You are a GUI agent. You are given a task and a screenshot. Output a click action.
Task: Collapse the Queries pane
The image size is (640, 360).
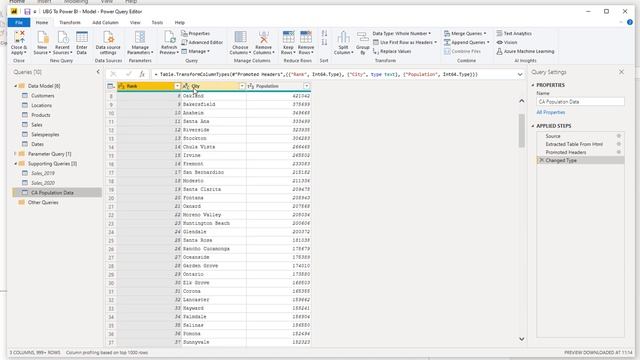(98, 72)
